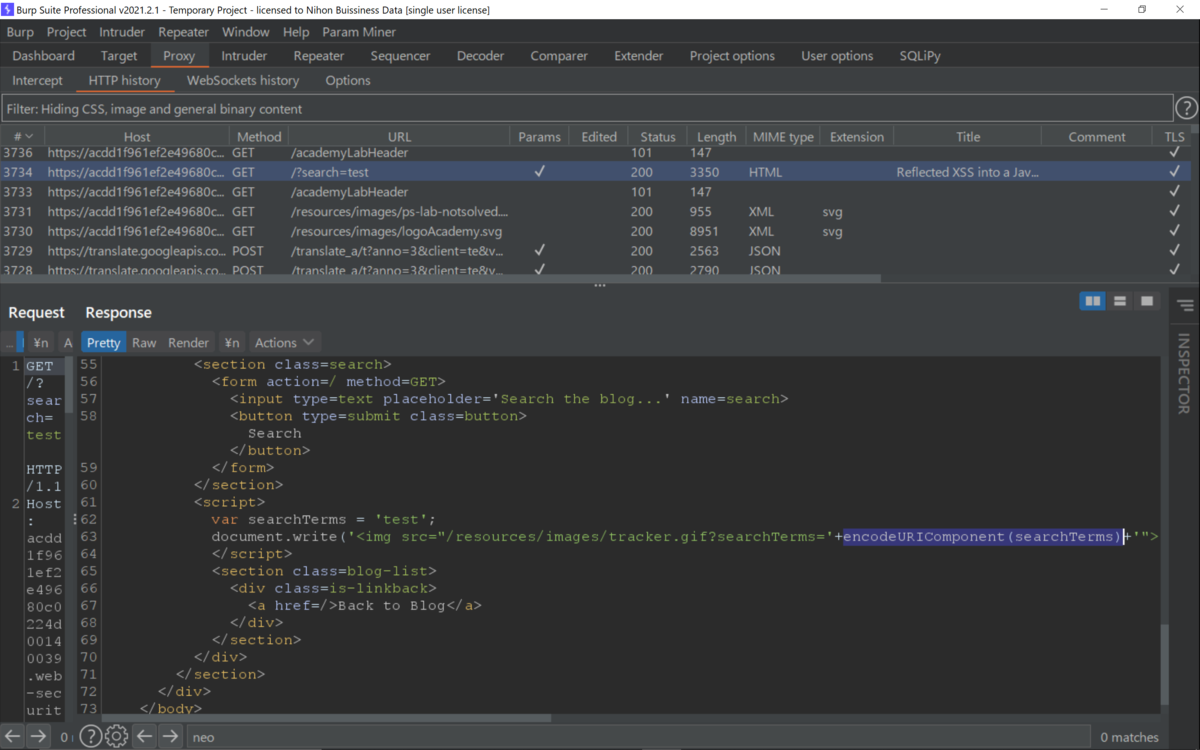This screenshot has width=1200, height=750.
Task: Open the Actions dropdown in Response pane
Action: click(284, 342)
